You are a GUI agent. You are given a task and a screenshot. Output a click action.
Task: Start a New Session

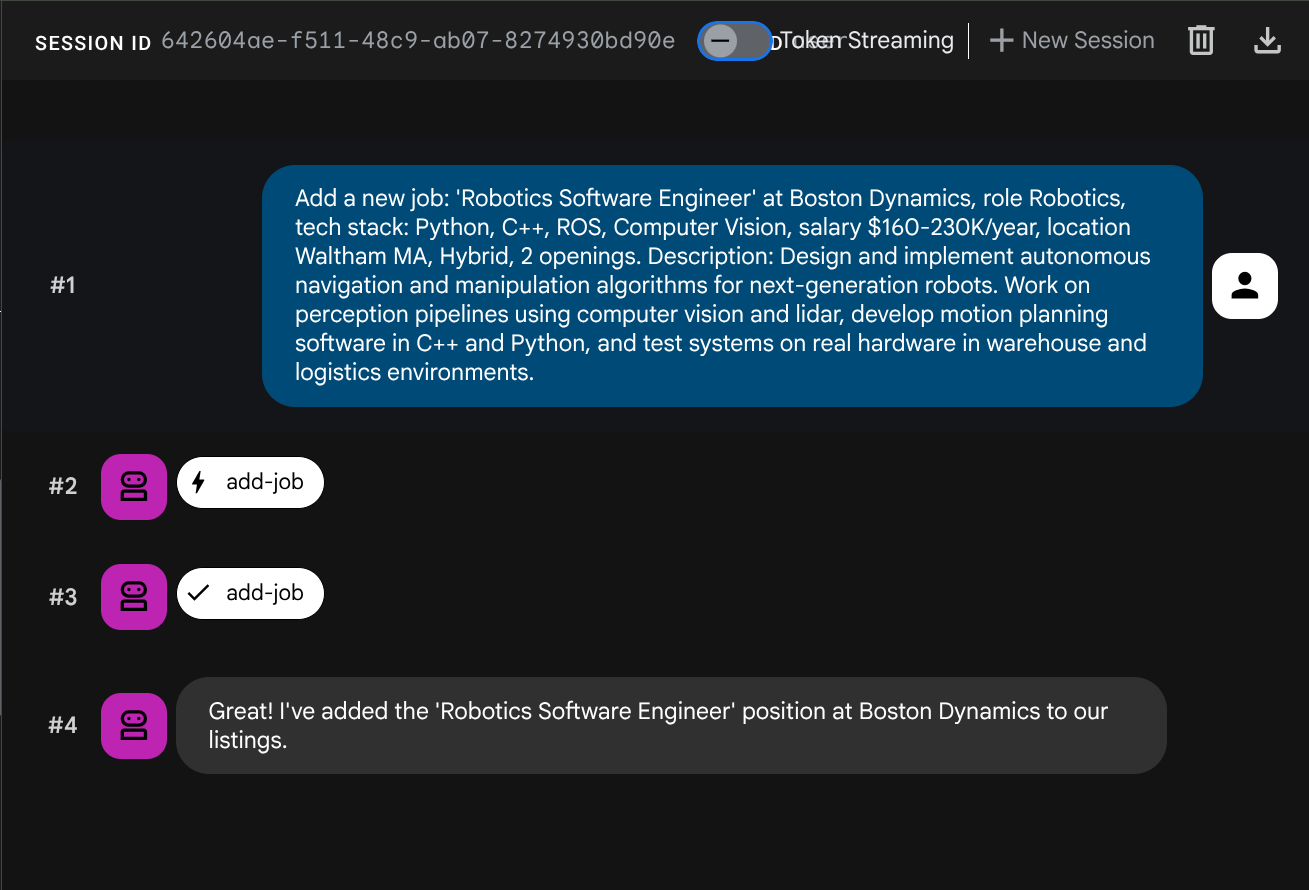(x=1071, y=41)
